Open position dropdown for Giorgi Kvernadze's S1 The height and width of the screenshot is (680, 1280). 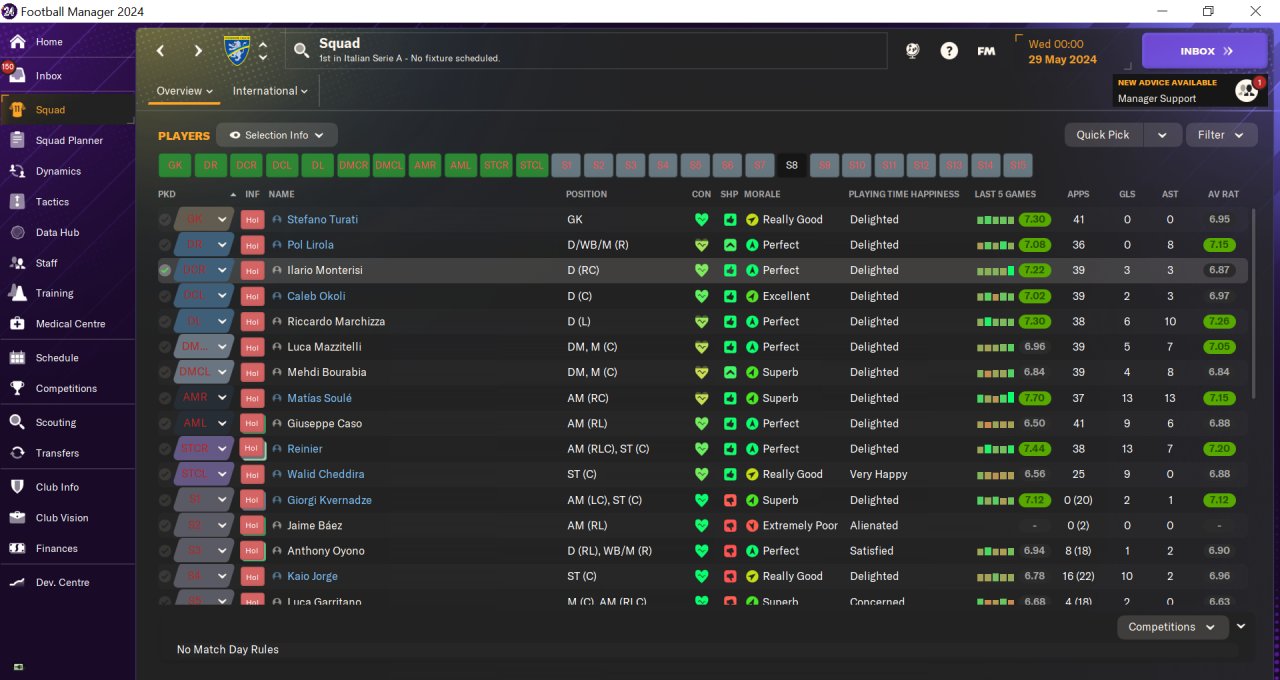point(222,500)
